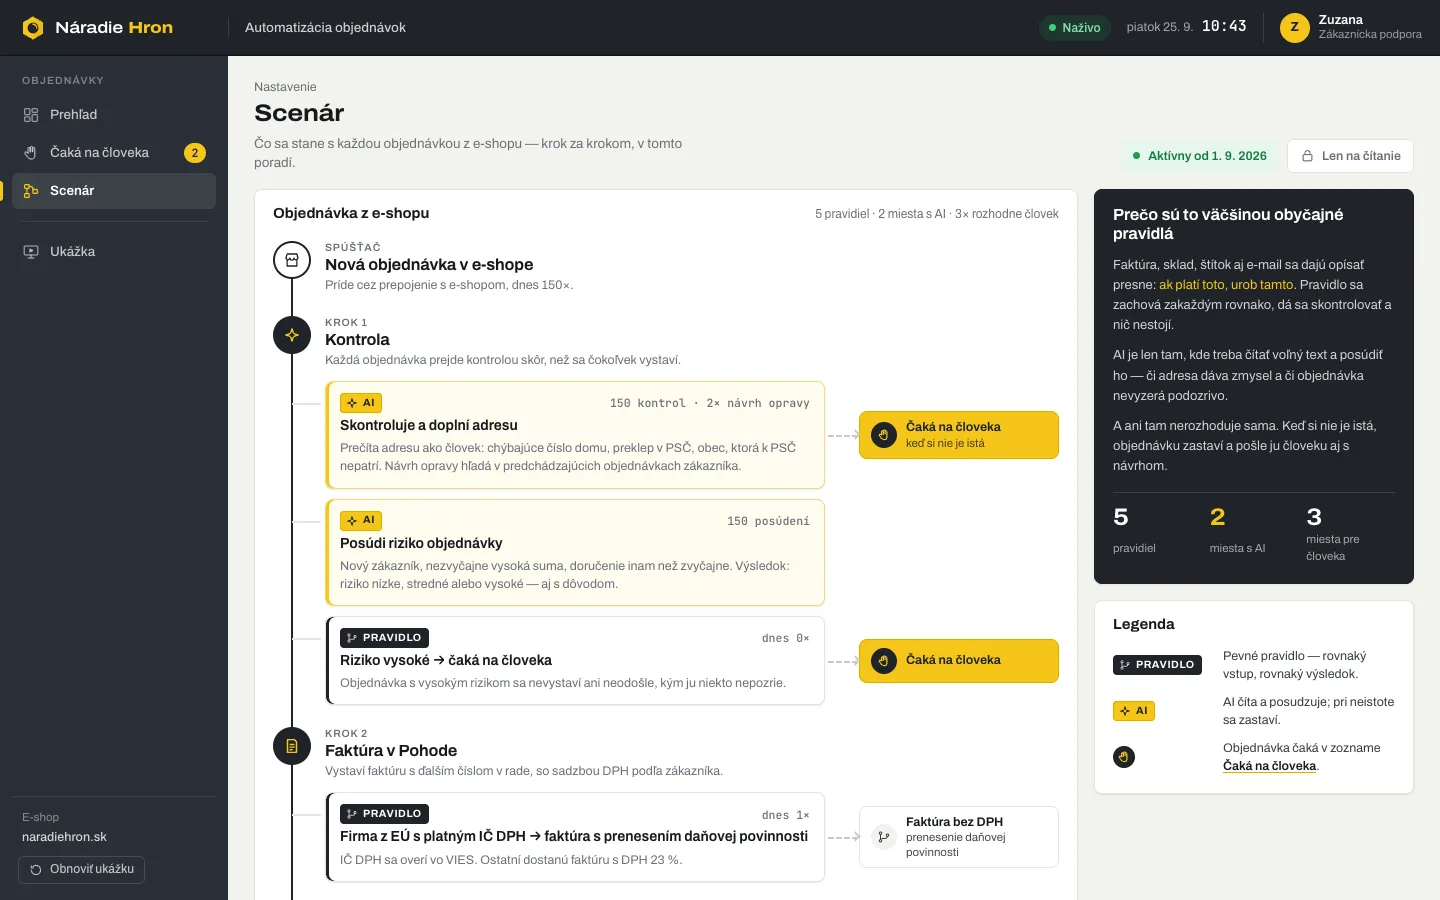Click the PRAVIDLO tag in Legenda
Image resolution: width=1440 pixels, height=900 pixels.
point(1157,665)
